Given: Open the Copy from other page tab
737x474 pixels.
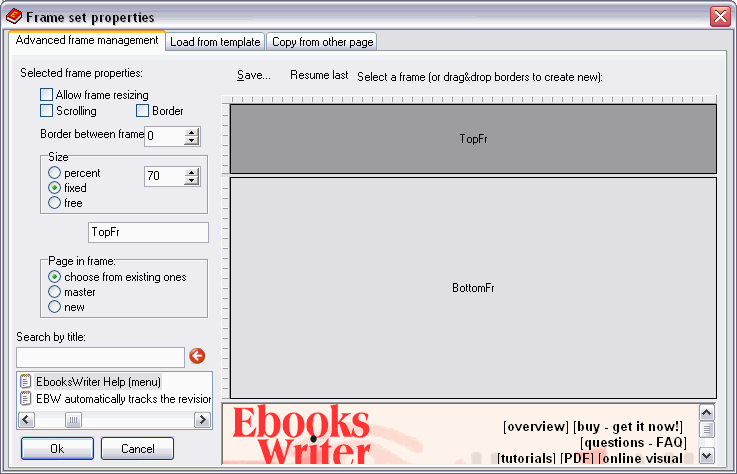Looking at the screenshot, I should [x=321, y=42].
